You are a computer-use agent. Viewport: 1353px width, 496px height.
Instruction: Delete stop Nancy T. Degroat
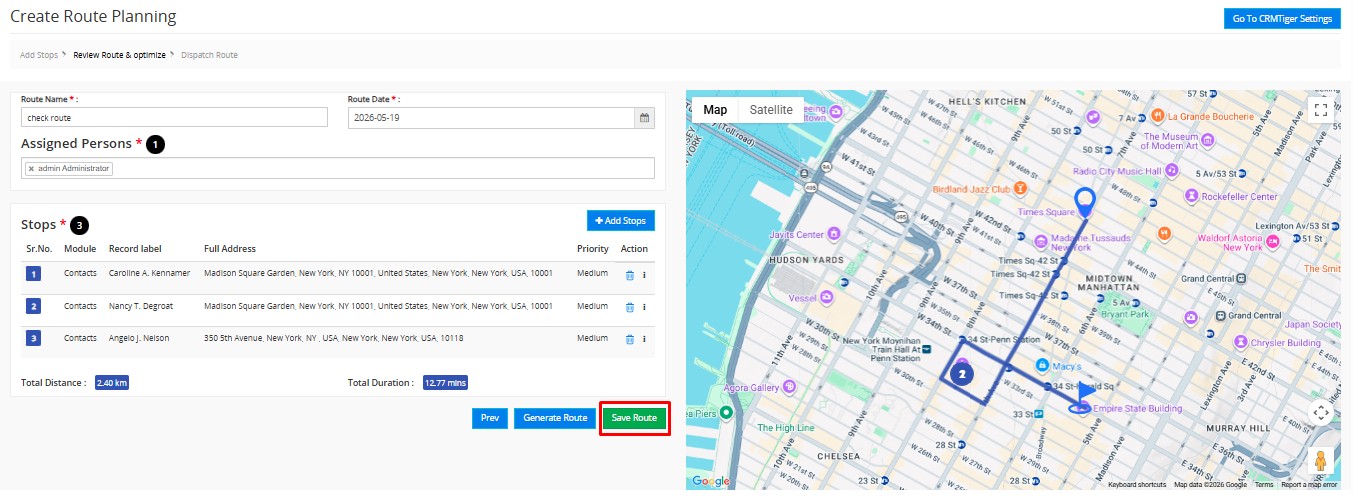[630, 307]
